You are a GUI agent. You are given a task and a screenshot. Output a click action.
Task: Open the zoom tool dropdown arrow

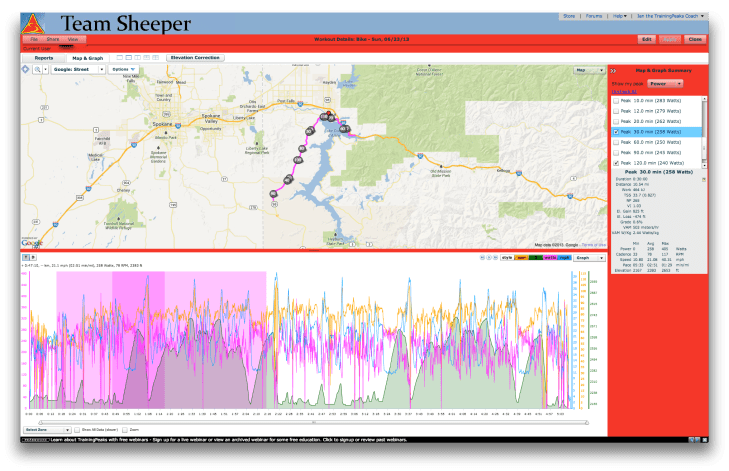pyautogui.click(x=46, y=69)
